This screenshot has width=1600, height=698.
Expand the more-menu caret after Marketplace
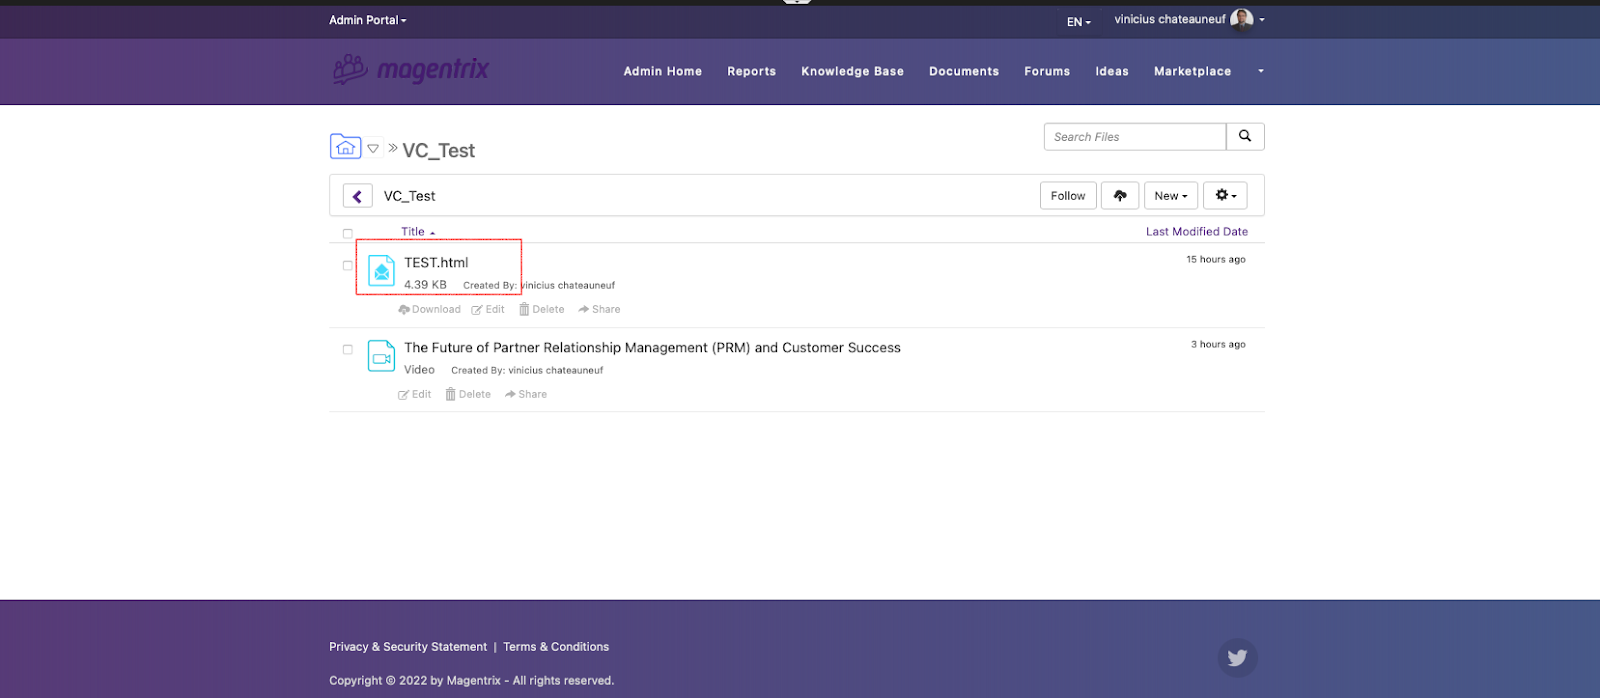click(x=1261, y=71)
